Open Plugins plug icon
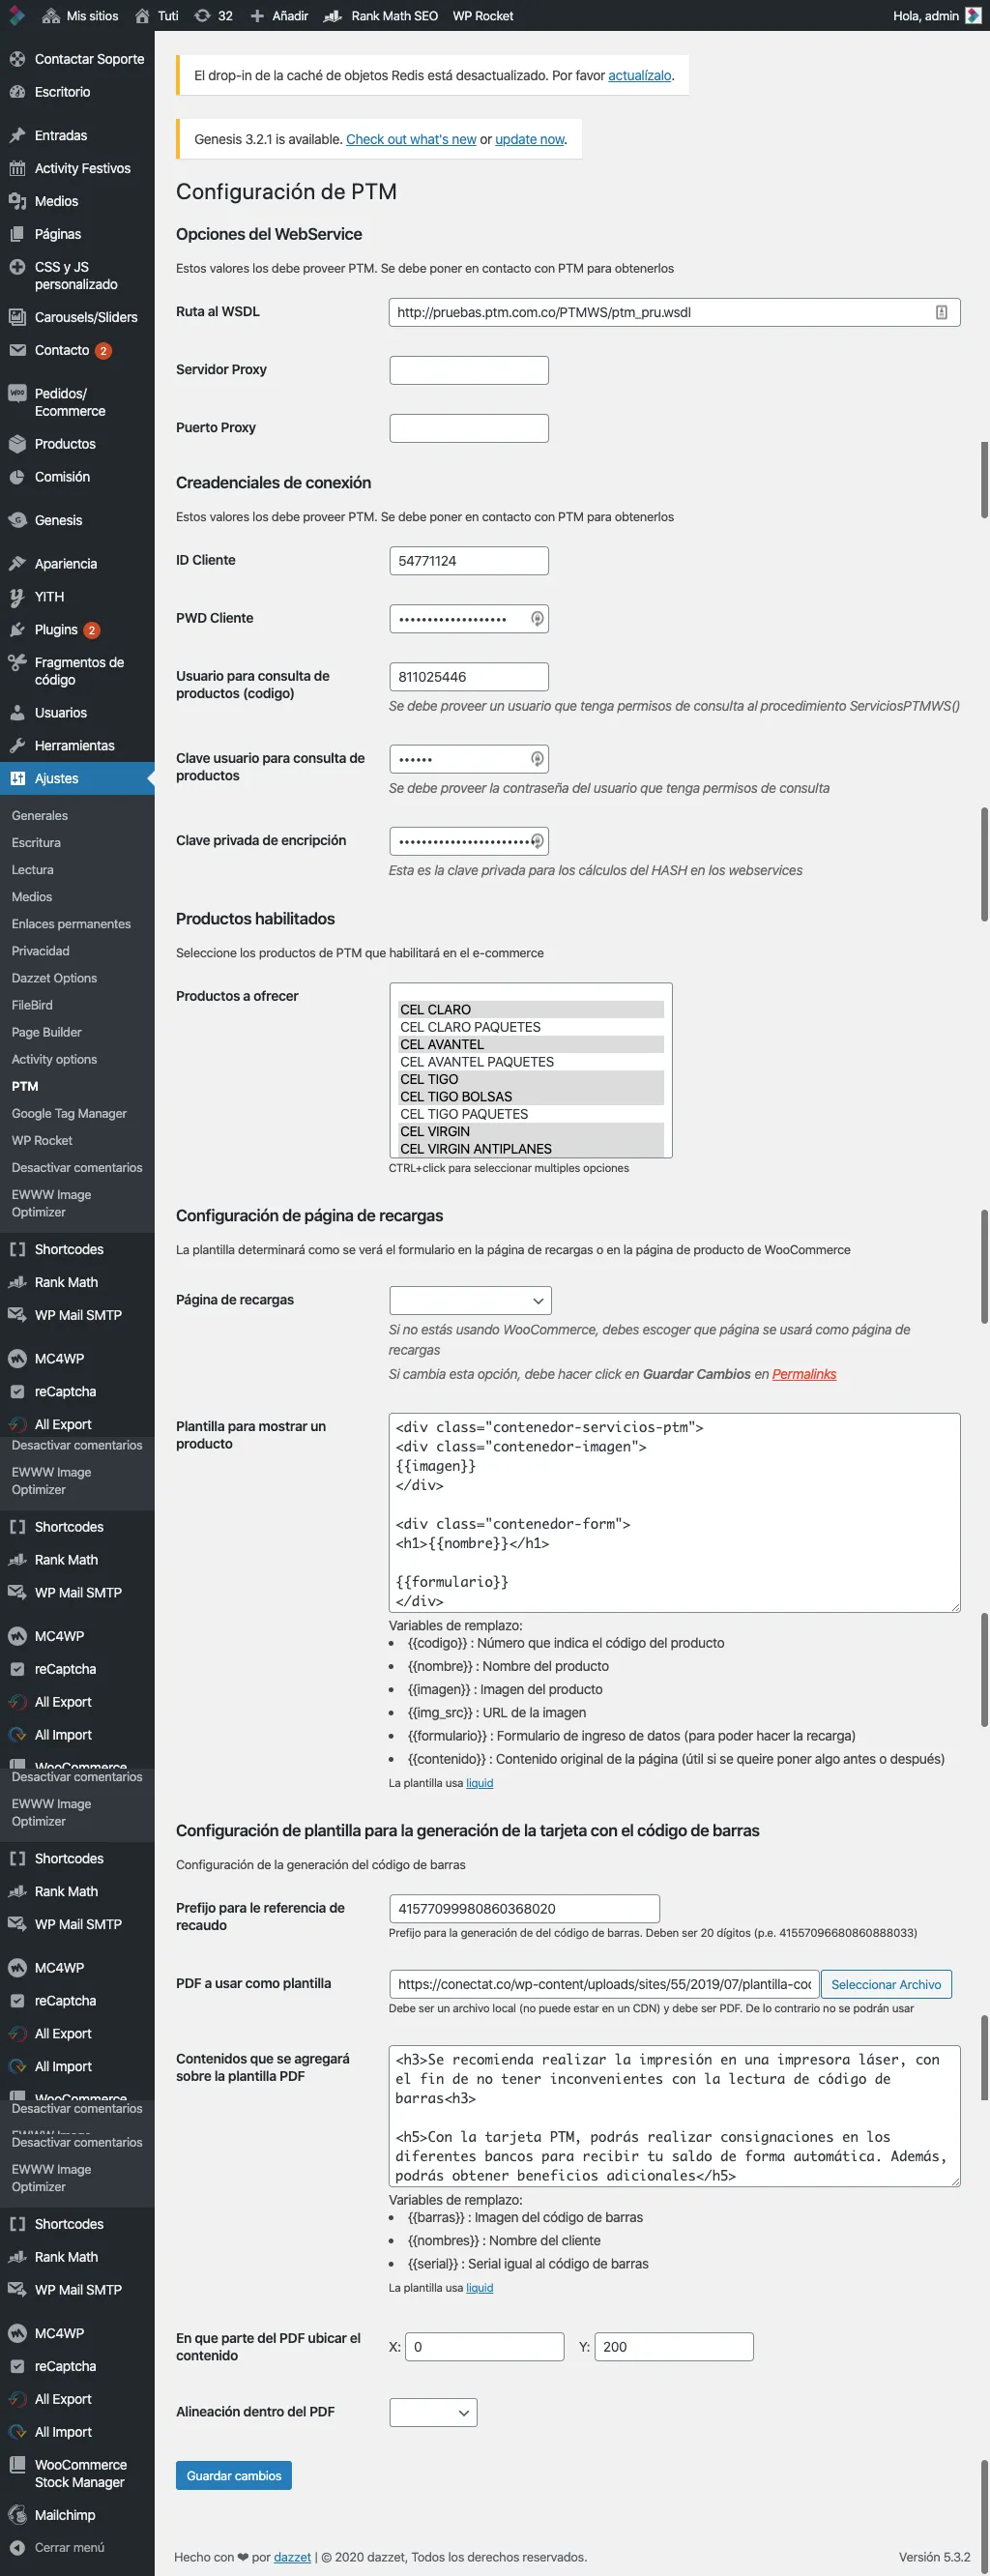The height and width of the screenshot is (2576, 990). (x=17, y=631)
